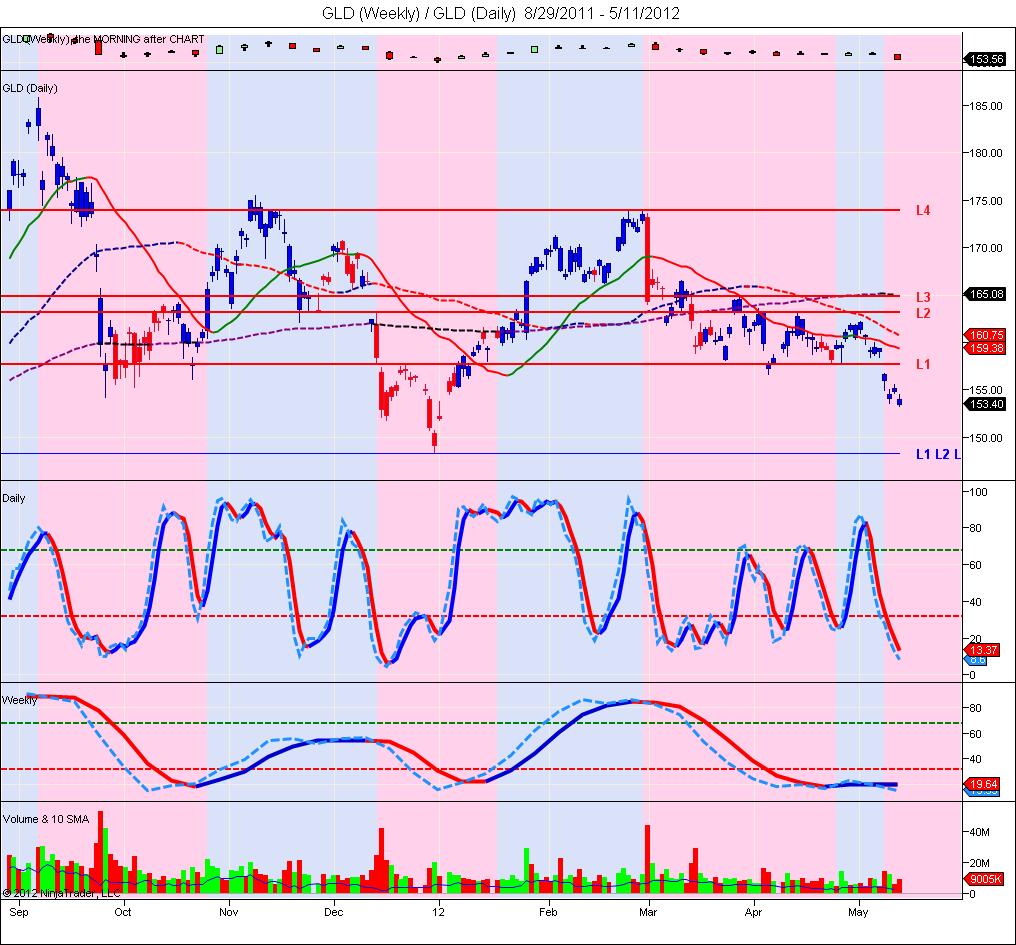Click the 40M volume axis label

pos(980,832)
